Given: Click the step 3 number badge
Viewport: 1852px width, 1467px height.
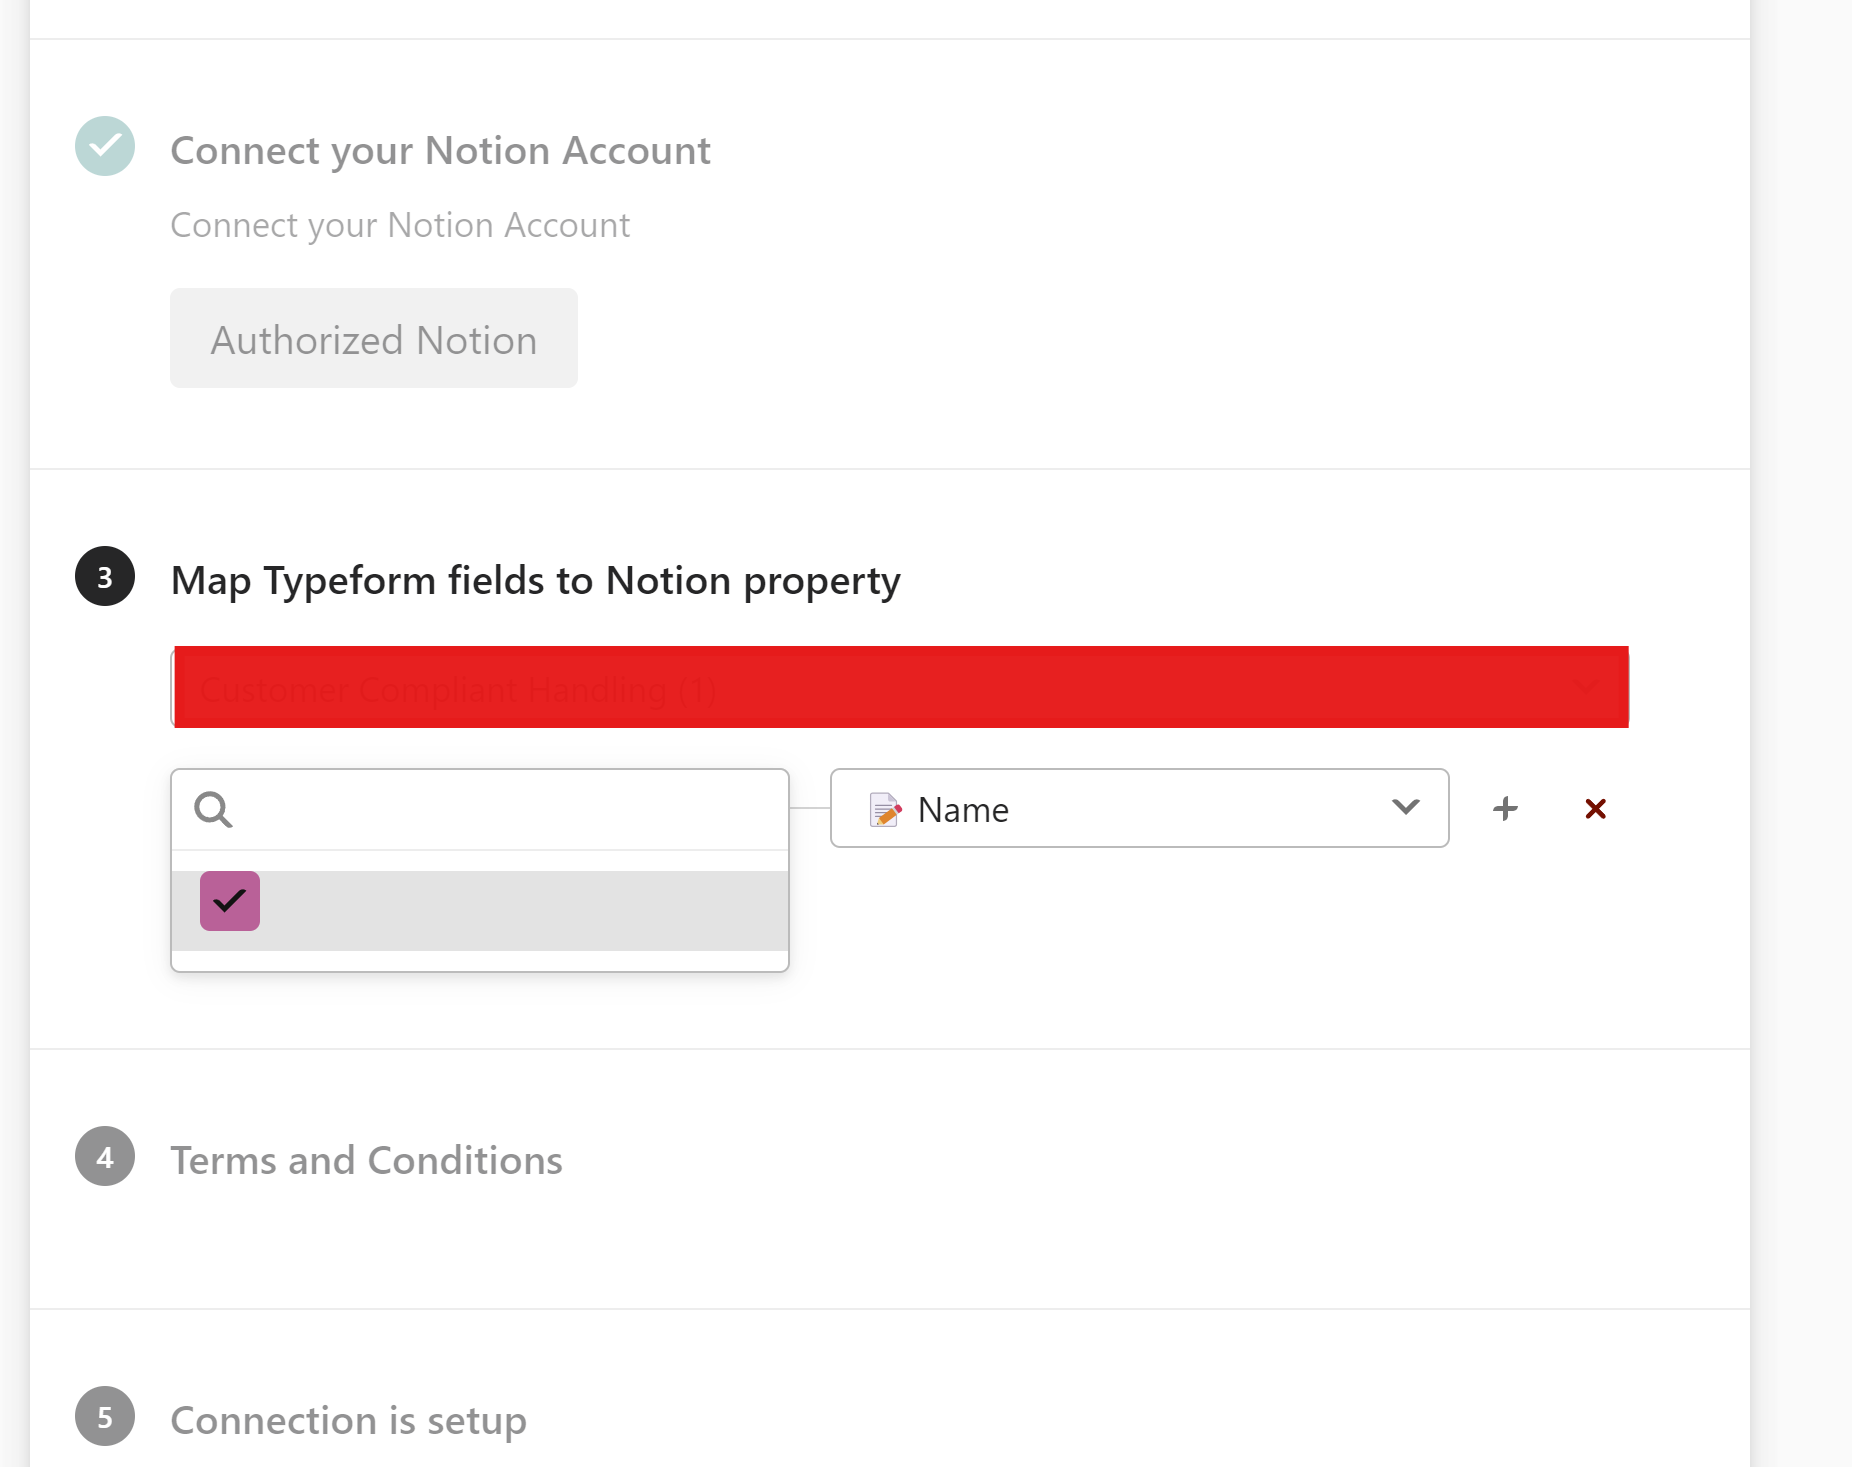Looking at the screenshot, I should click(x=105, y=576).
